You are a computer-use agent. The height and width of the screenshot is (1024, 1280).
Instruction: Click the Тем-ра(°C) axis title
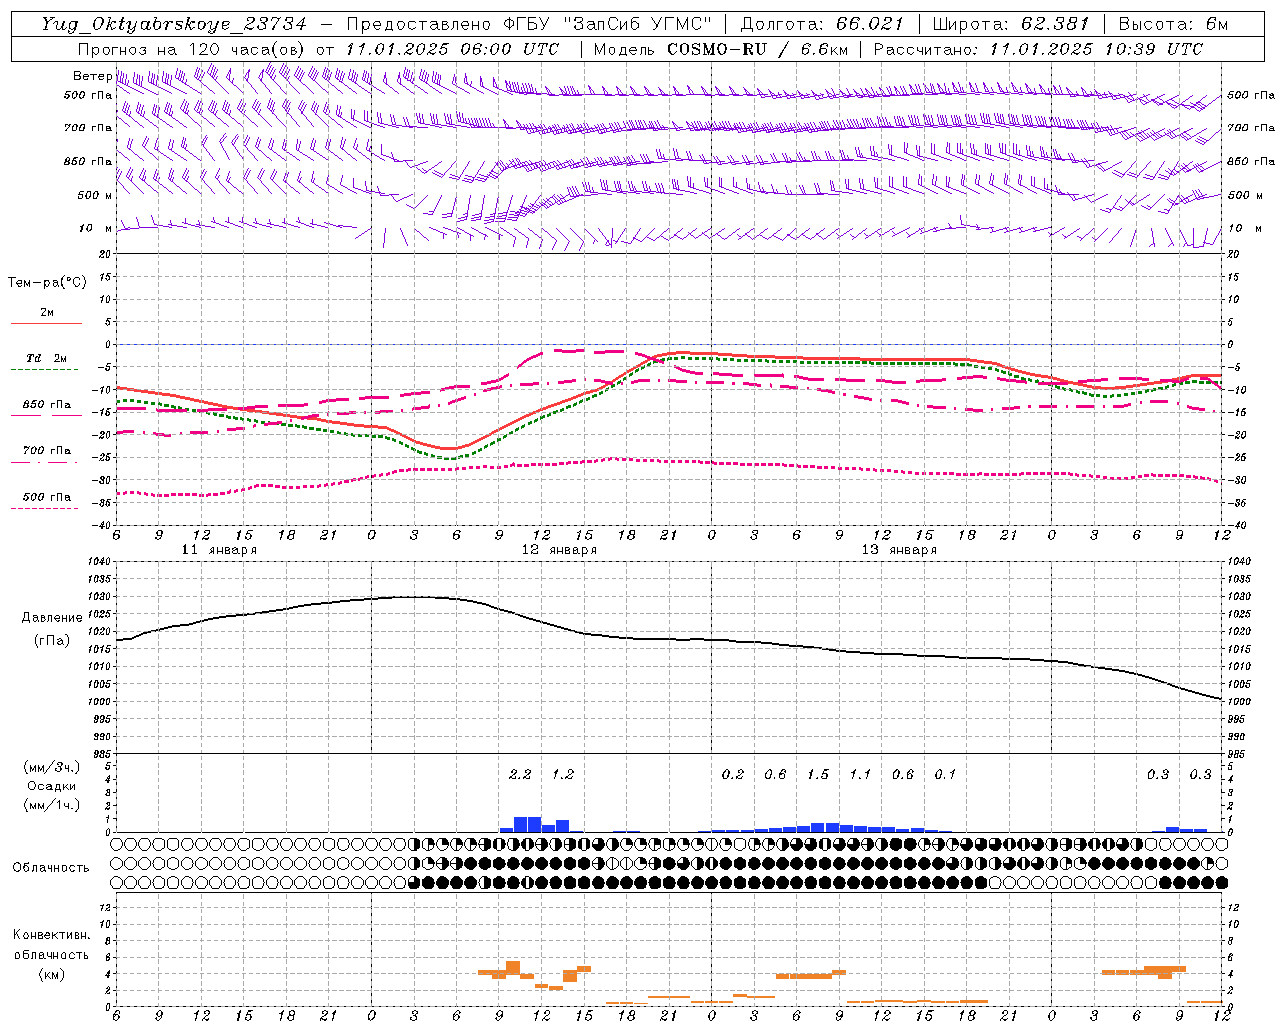click(x=47, y=283)
